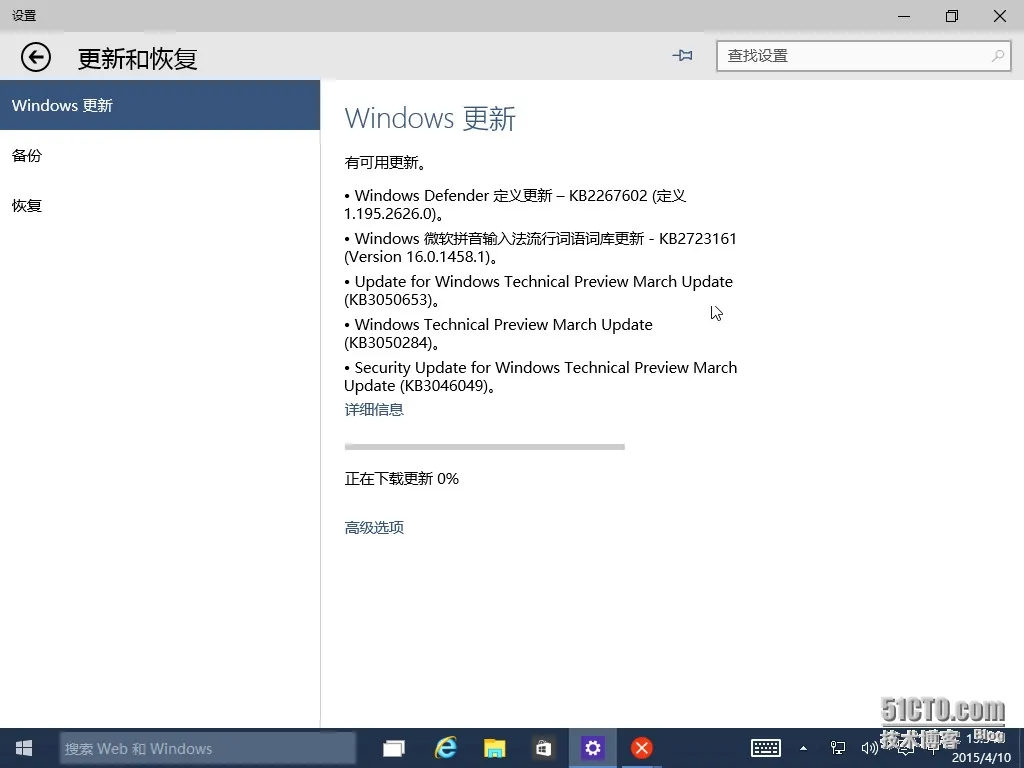Expand the hidden tray icons arrow
Viewport: 1024px width, 768px height.
804,748
